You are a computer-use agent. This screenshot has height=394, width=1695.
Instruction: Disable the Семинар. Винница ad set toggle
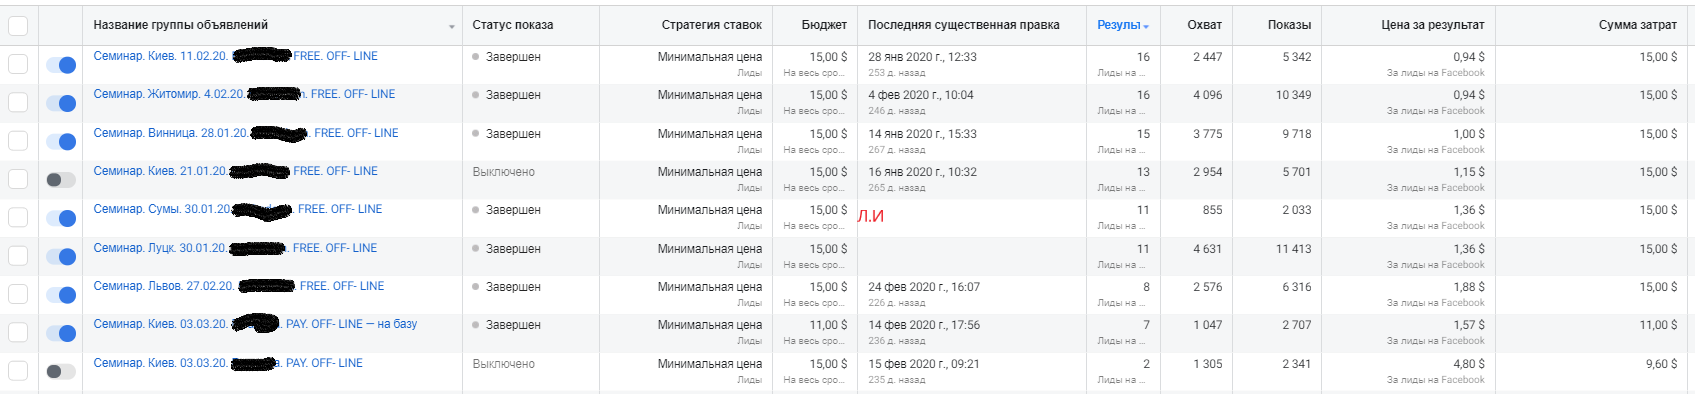(x=61, y=142)
